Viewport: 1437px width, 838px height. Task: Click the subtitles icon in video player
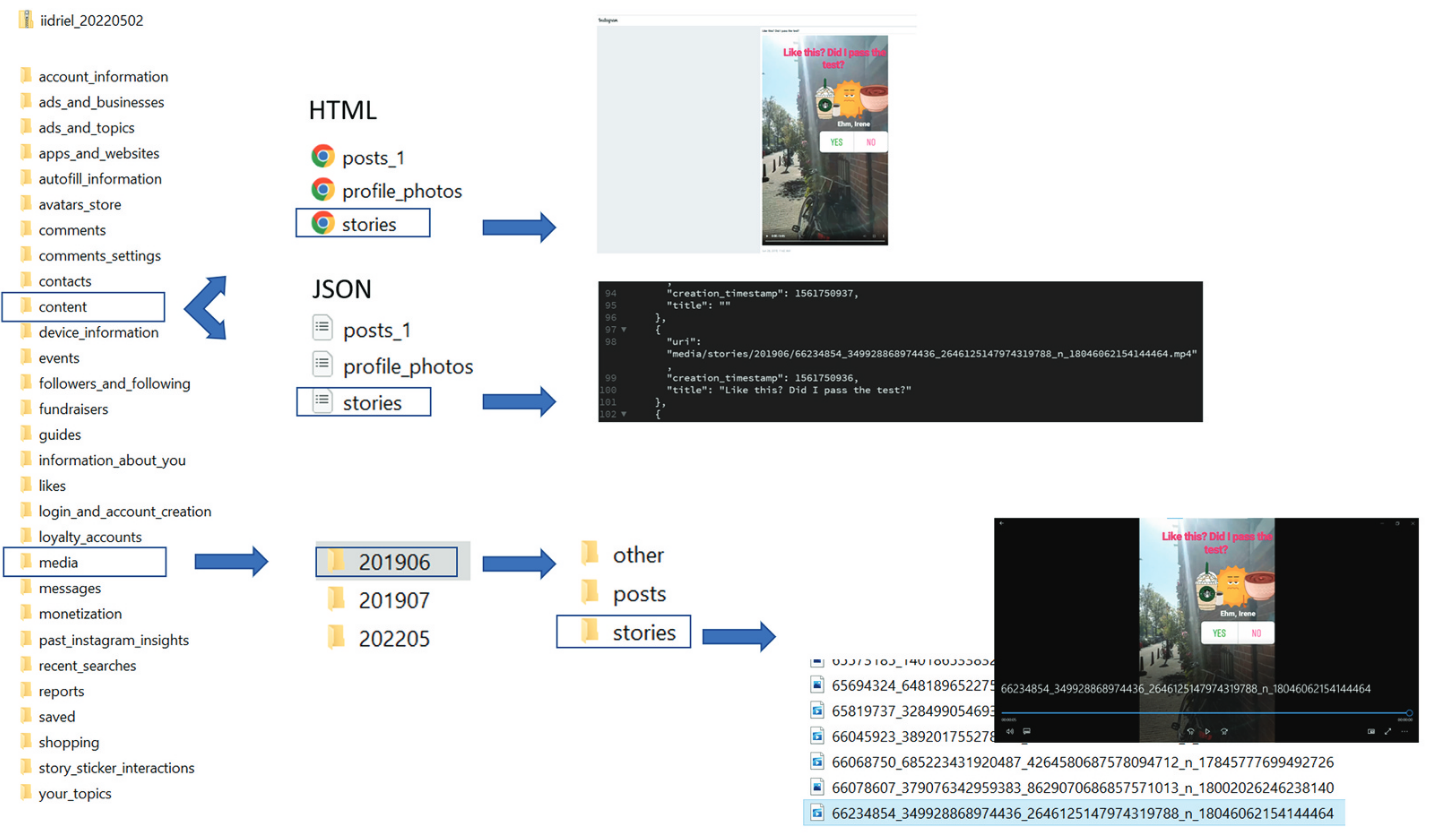pos(1026,731)
